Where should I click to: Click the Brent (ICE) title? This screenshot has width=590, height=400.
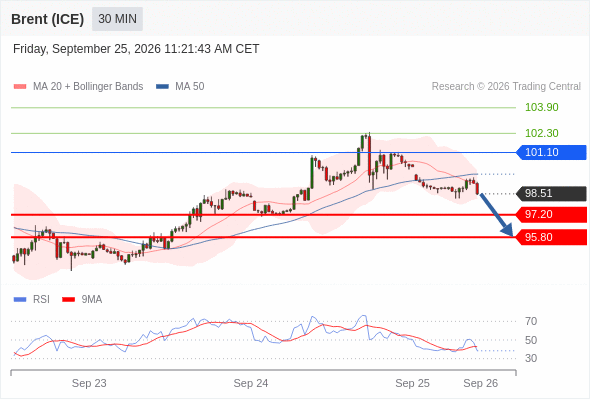[47, 19]
